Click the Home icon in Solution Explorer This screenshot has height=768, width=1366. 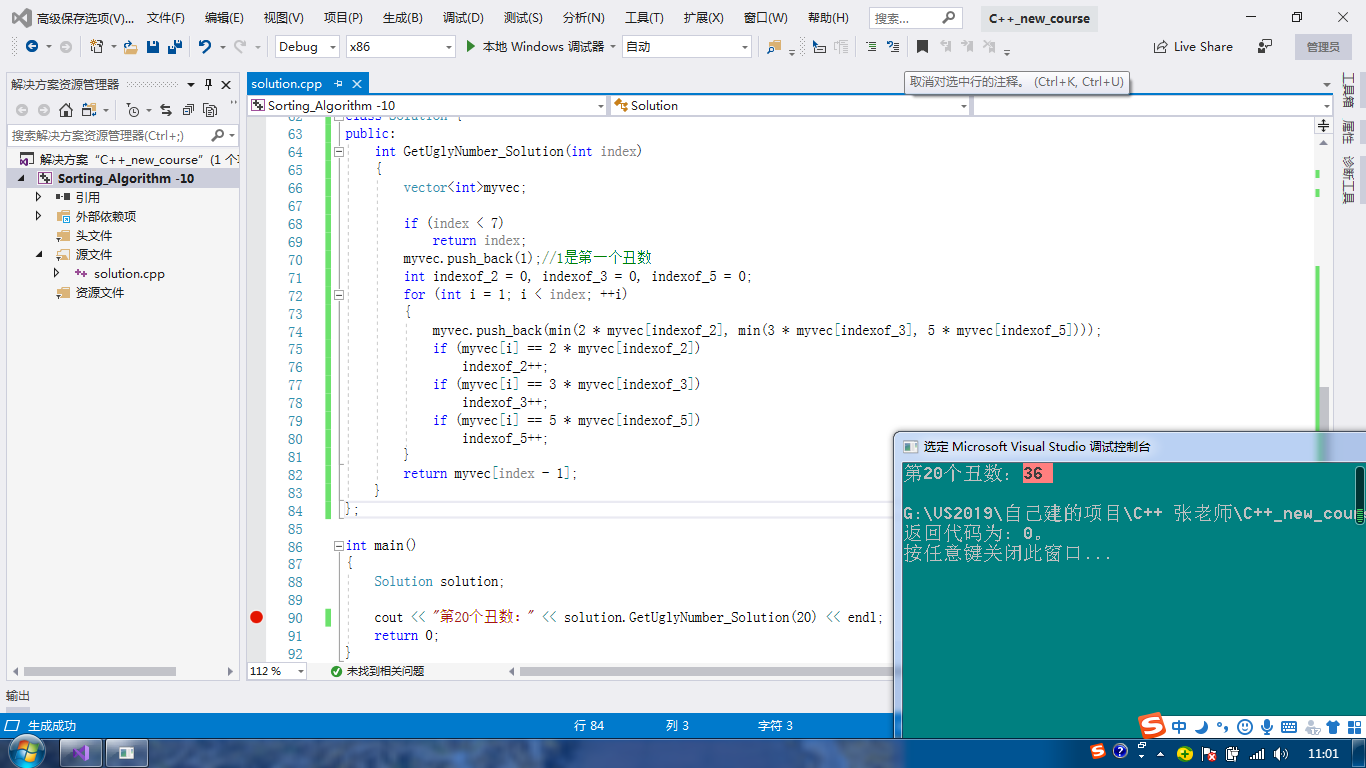coord(66,110)
